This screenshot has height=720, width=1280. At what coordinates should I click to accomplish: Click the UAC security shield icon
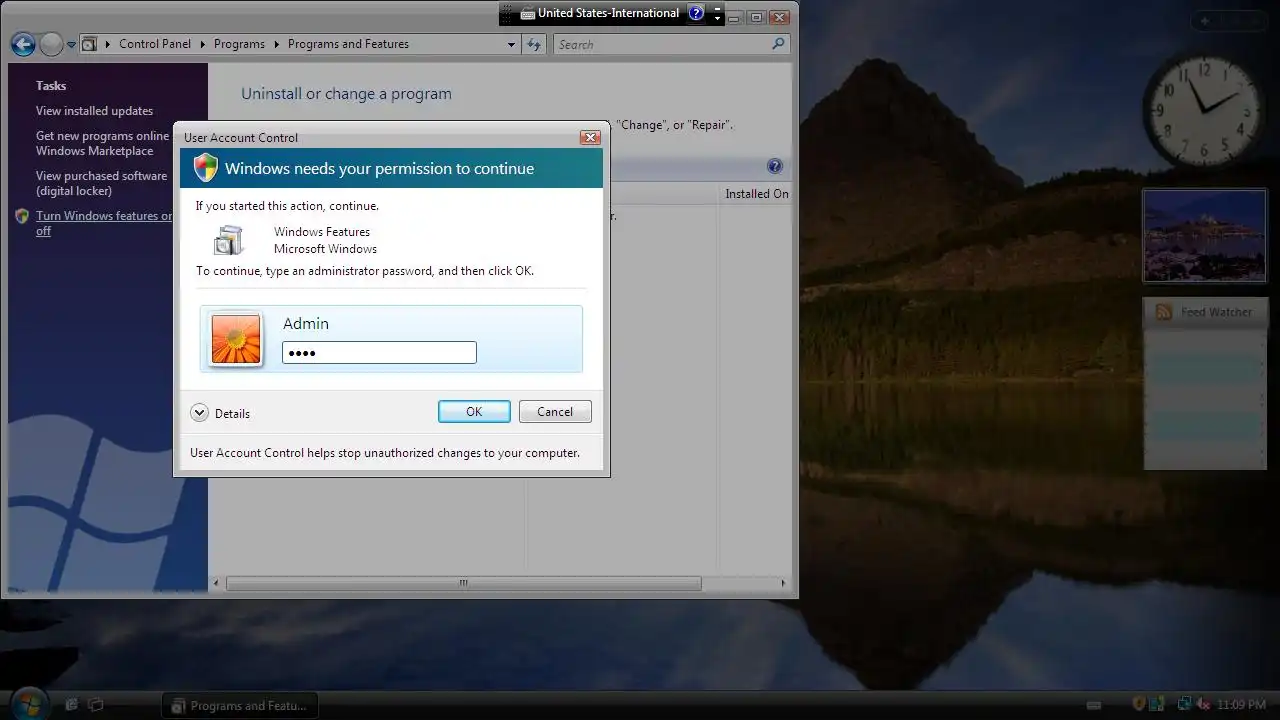click(x=206, y=167)
